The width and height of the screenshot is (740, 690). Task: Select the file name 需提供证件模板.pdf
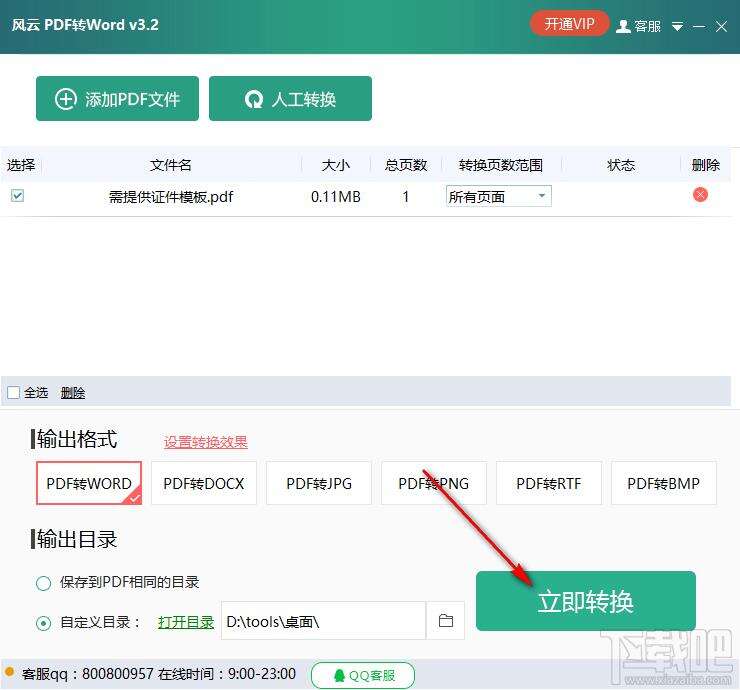171,196
